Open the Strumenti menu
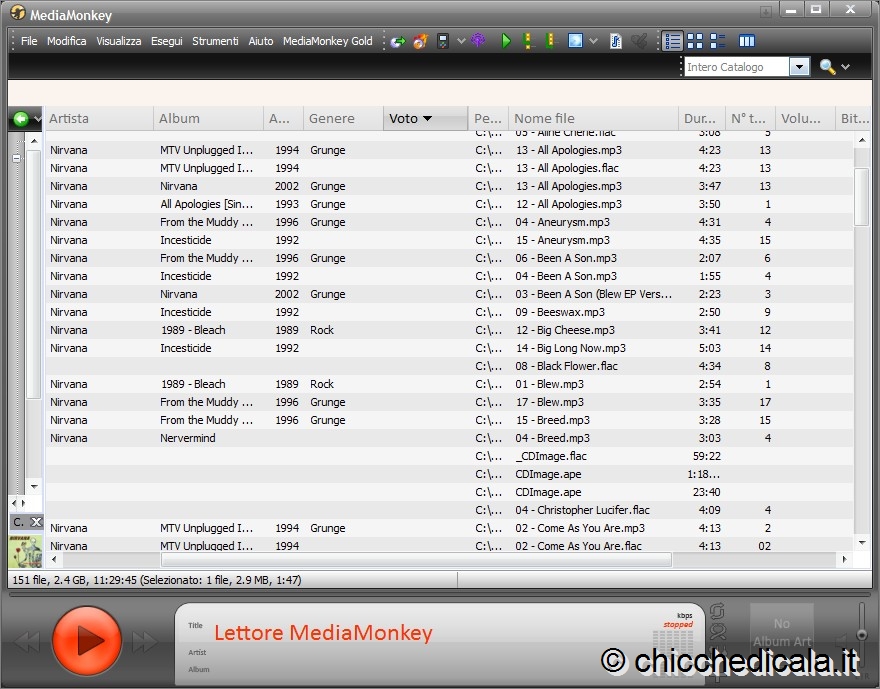 tap(215, 41)
